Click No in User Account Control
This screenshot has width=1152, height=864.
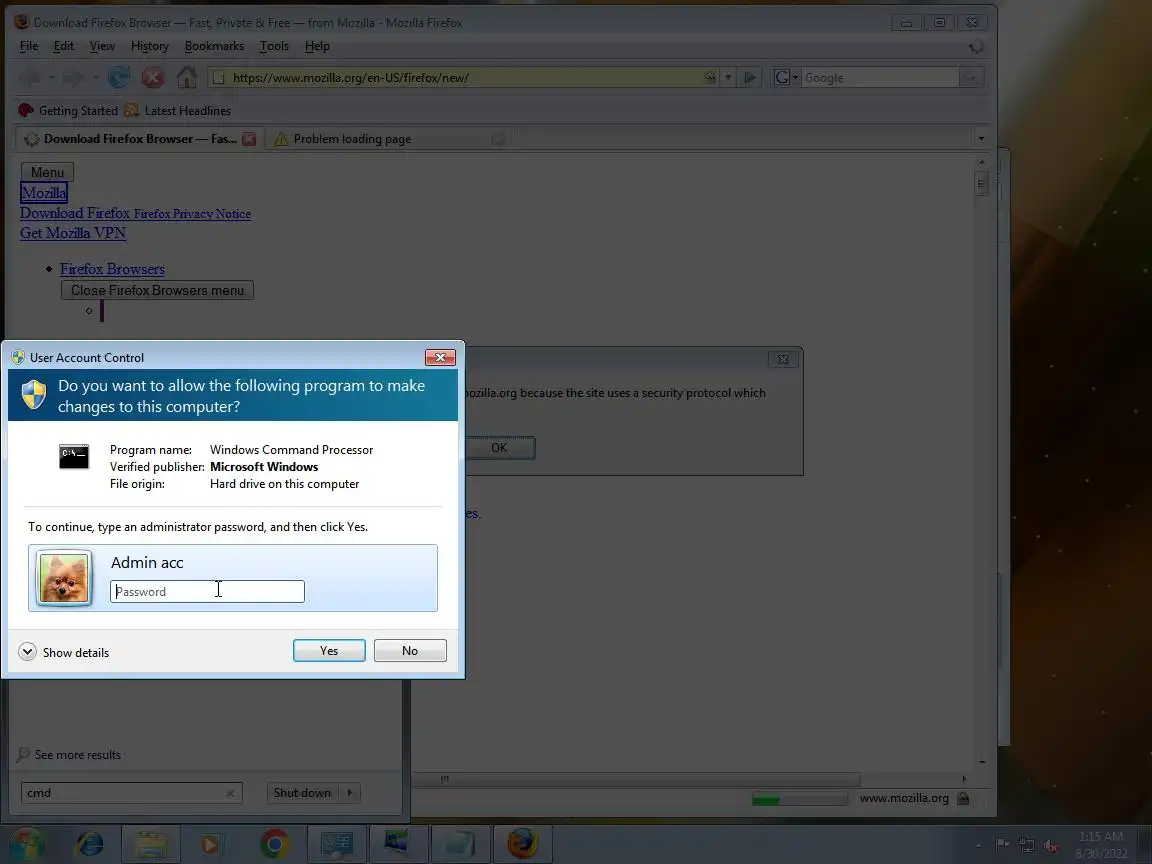[x=410, y=650]
